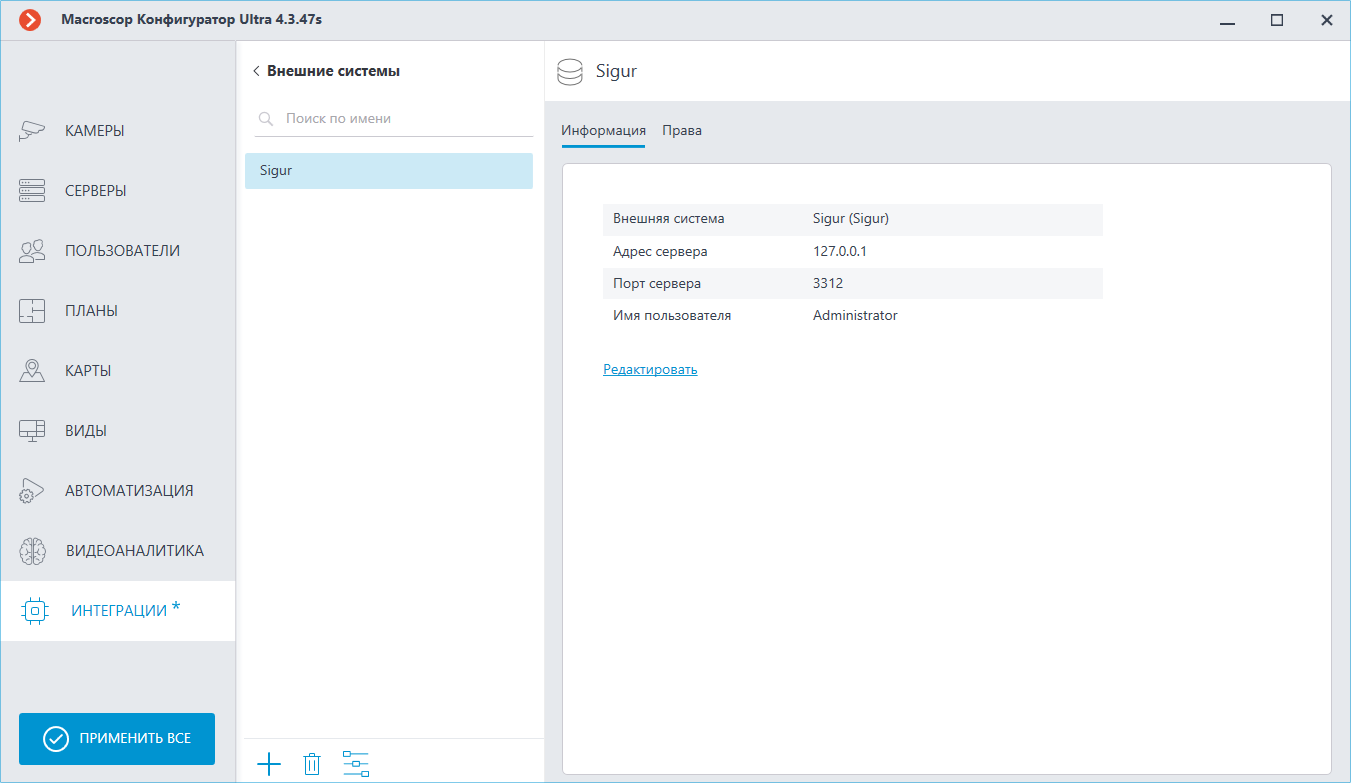Open the ПЛАНЫ menu section
The width and height of the screenshot is (1351, 783).
[118, 311]
